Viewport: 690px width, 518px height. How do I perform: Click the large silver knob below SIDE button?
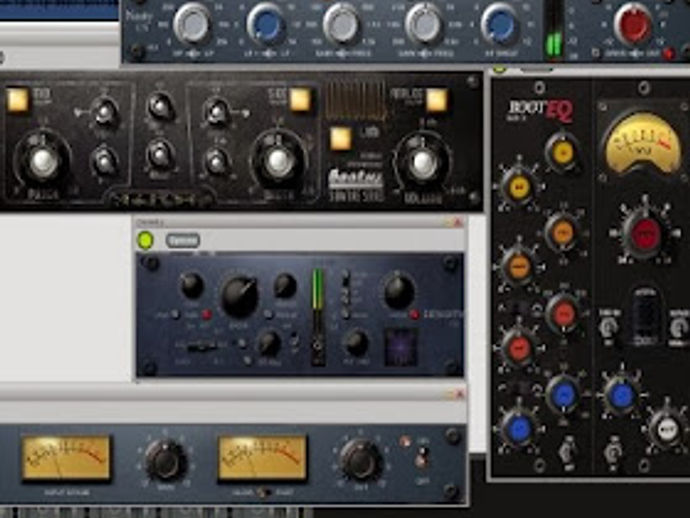pyautogui.click(x=278, y=162)
